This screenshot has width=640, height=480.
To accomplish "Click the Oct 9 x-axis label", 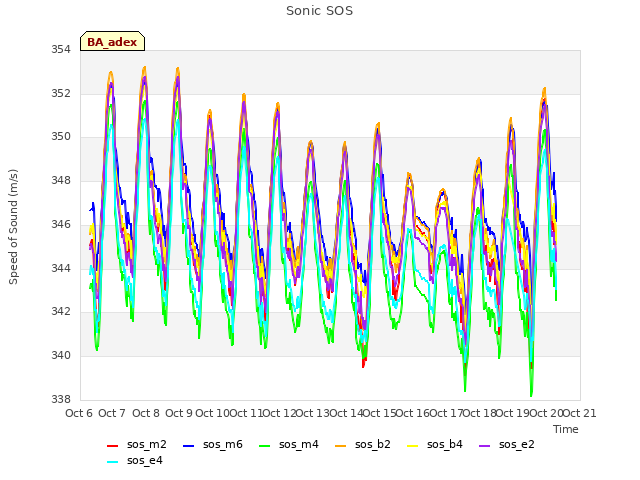I will point(179,413).
